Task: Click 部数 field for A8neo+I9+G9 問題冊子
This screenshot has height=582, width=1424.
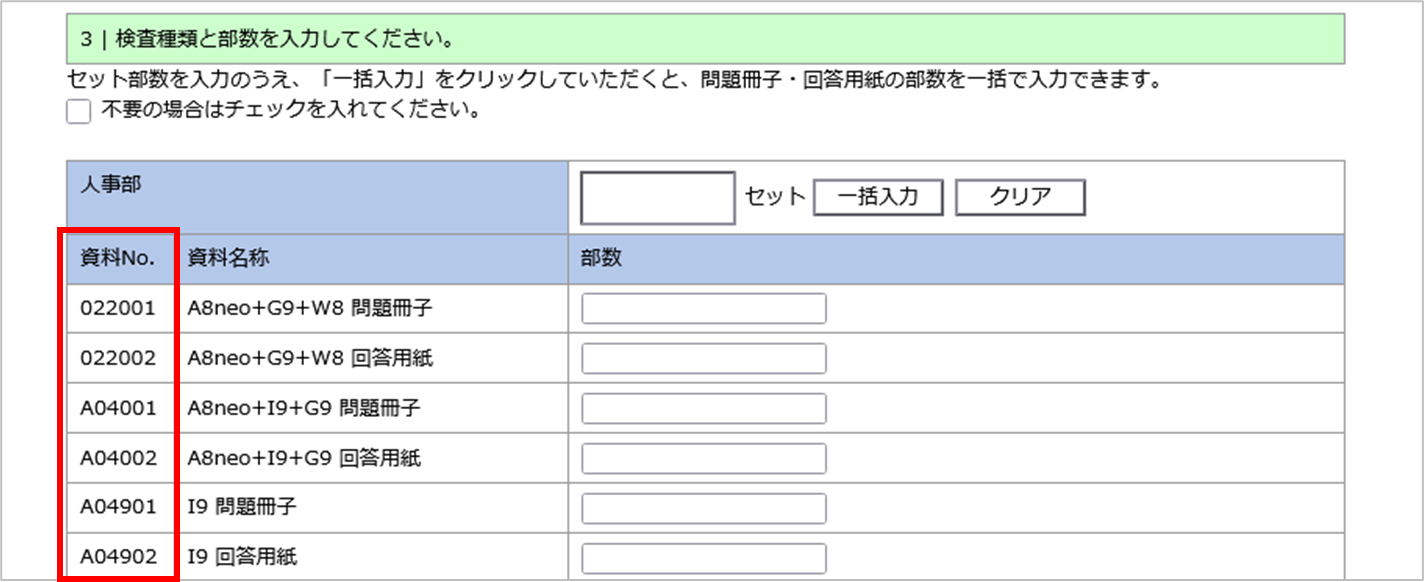Action: click(704, 408)
